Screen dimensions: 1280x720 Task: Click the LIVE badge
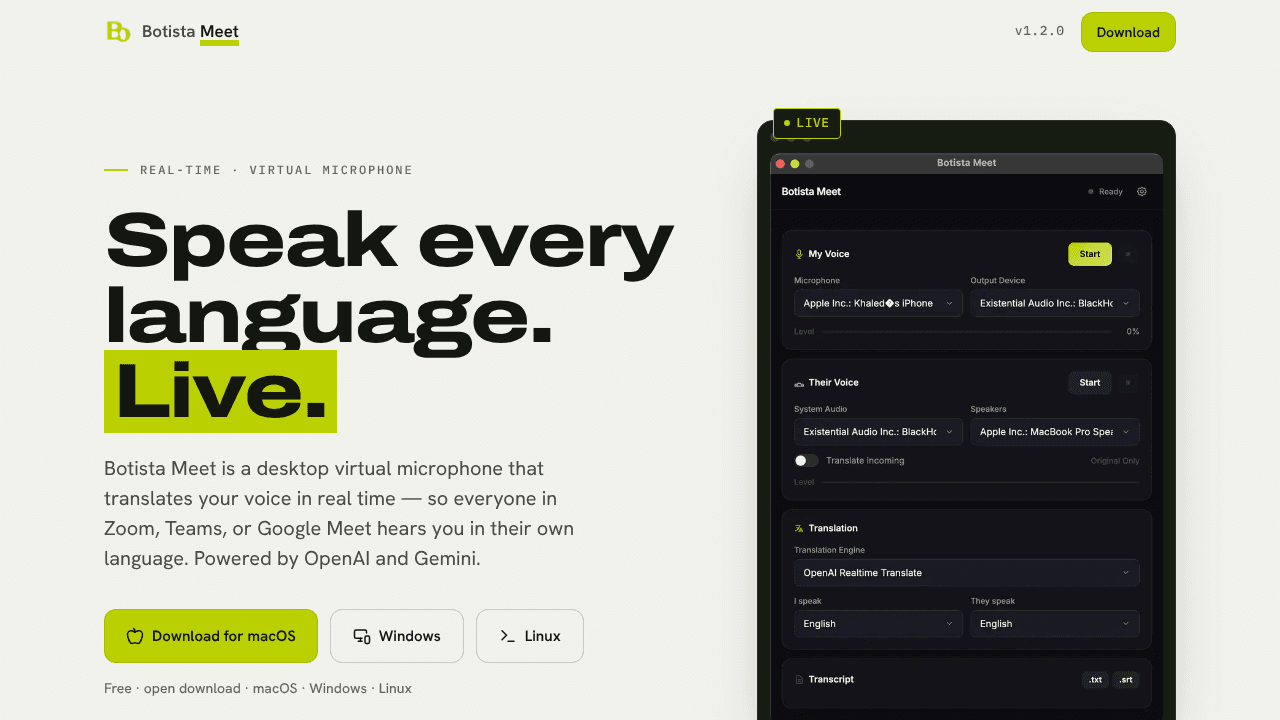coord(807,123)
